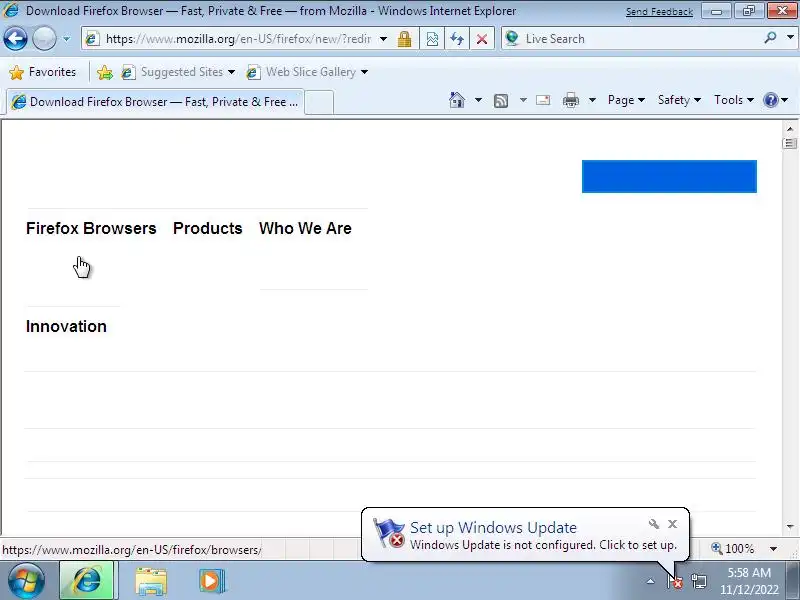Click Internet Explorer taskbar icon
The width and height of the screenshot is (800, 600).
[x=88, y=581]
